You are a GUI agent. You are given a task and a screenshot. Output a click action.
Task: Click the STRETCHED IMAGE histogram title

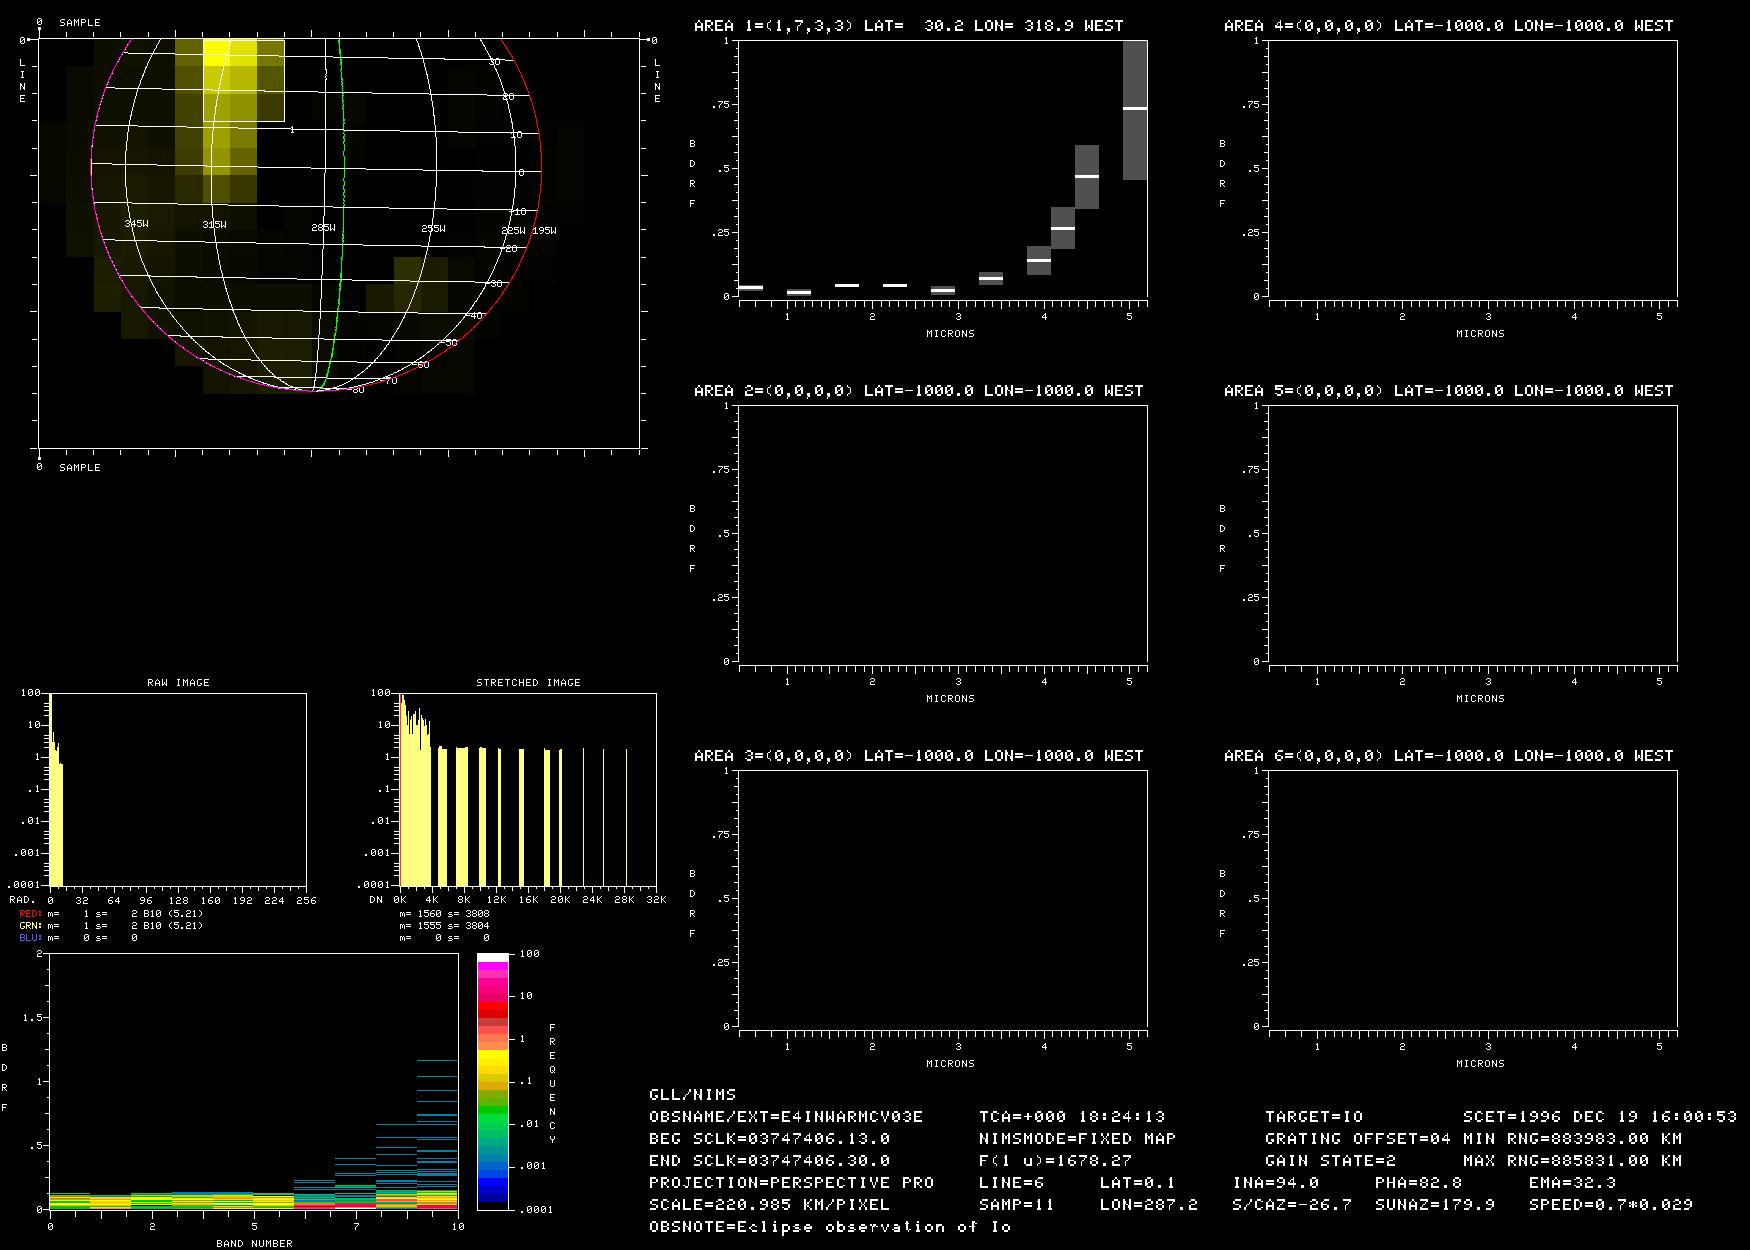(528, 682)
